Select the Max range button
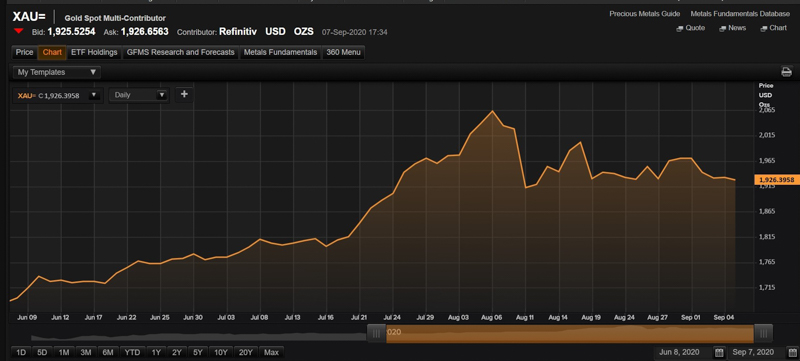 [x=271, y=352]
